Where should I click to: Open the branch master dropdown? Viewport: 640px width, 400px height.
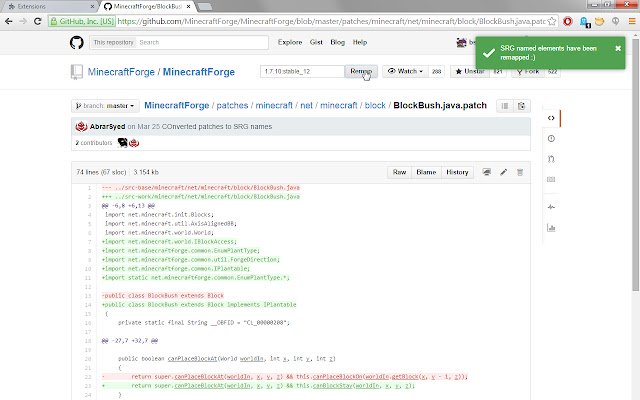pos(105,106)
